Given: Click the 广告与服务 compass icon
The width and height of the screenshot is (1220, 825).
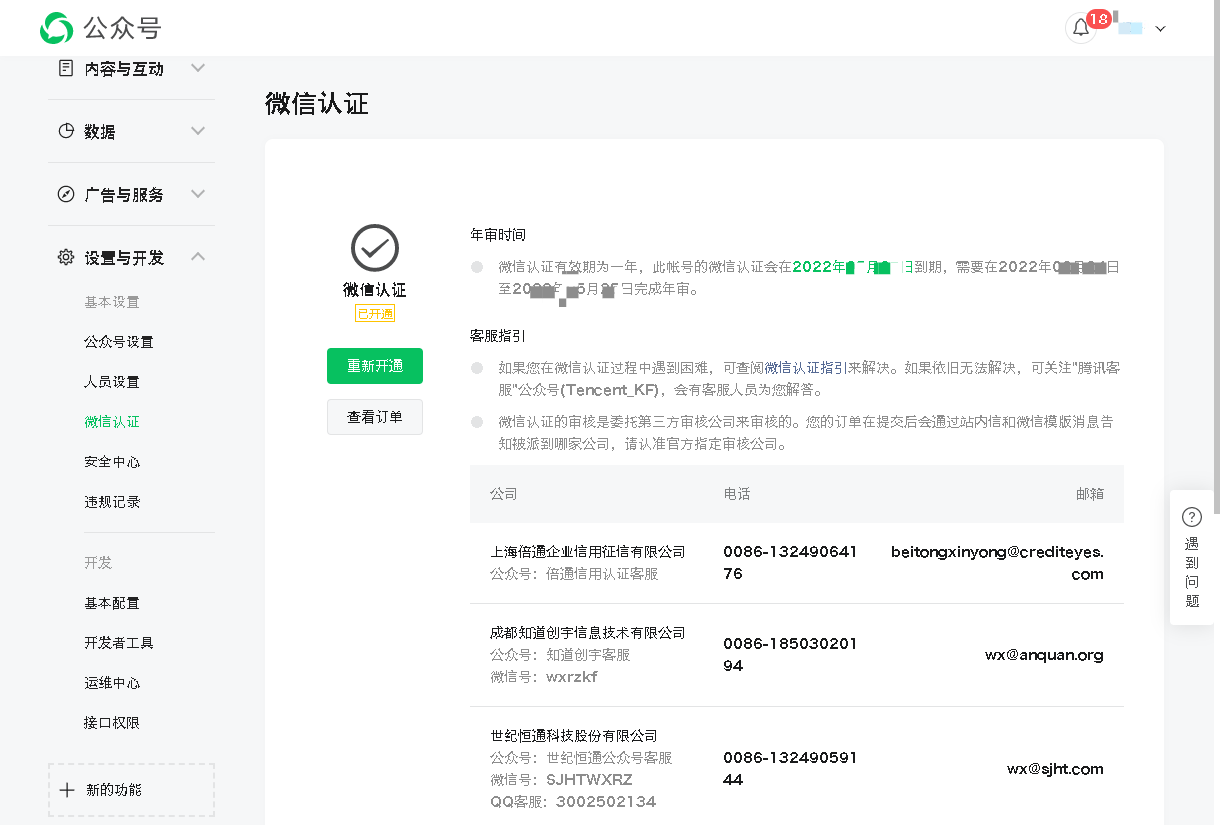Looking at the screenshot, I should click(x=66, y=194).
